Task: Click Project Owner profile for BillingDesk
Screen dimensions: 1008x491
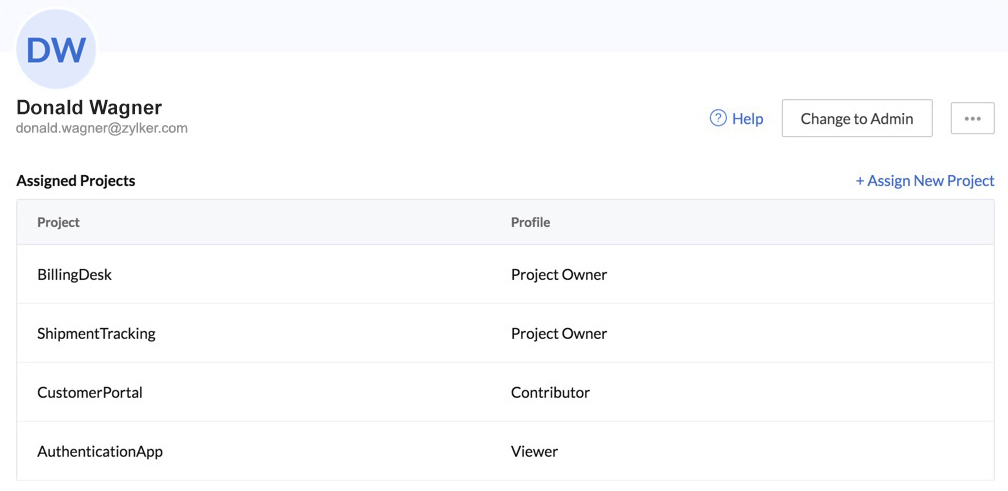Action: point(559,274)
